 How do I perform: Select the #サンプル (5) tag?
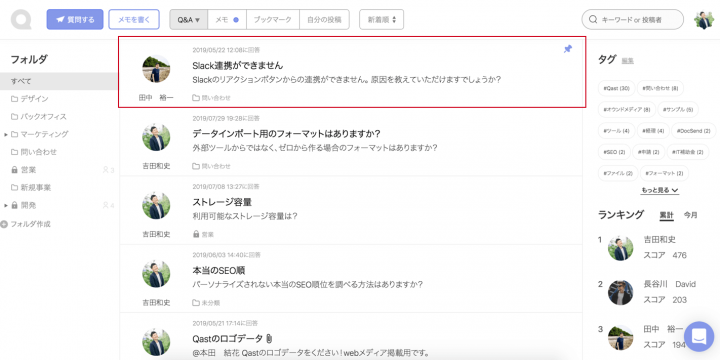678,110
